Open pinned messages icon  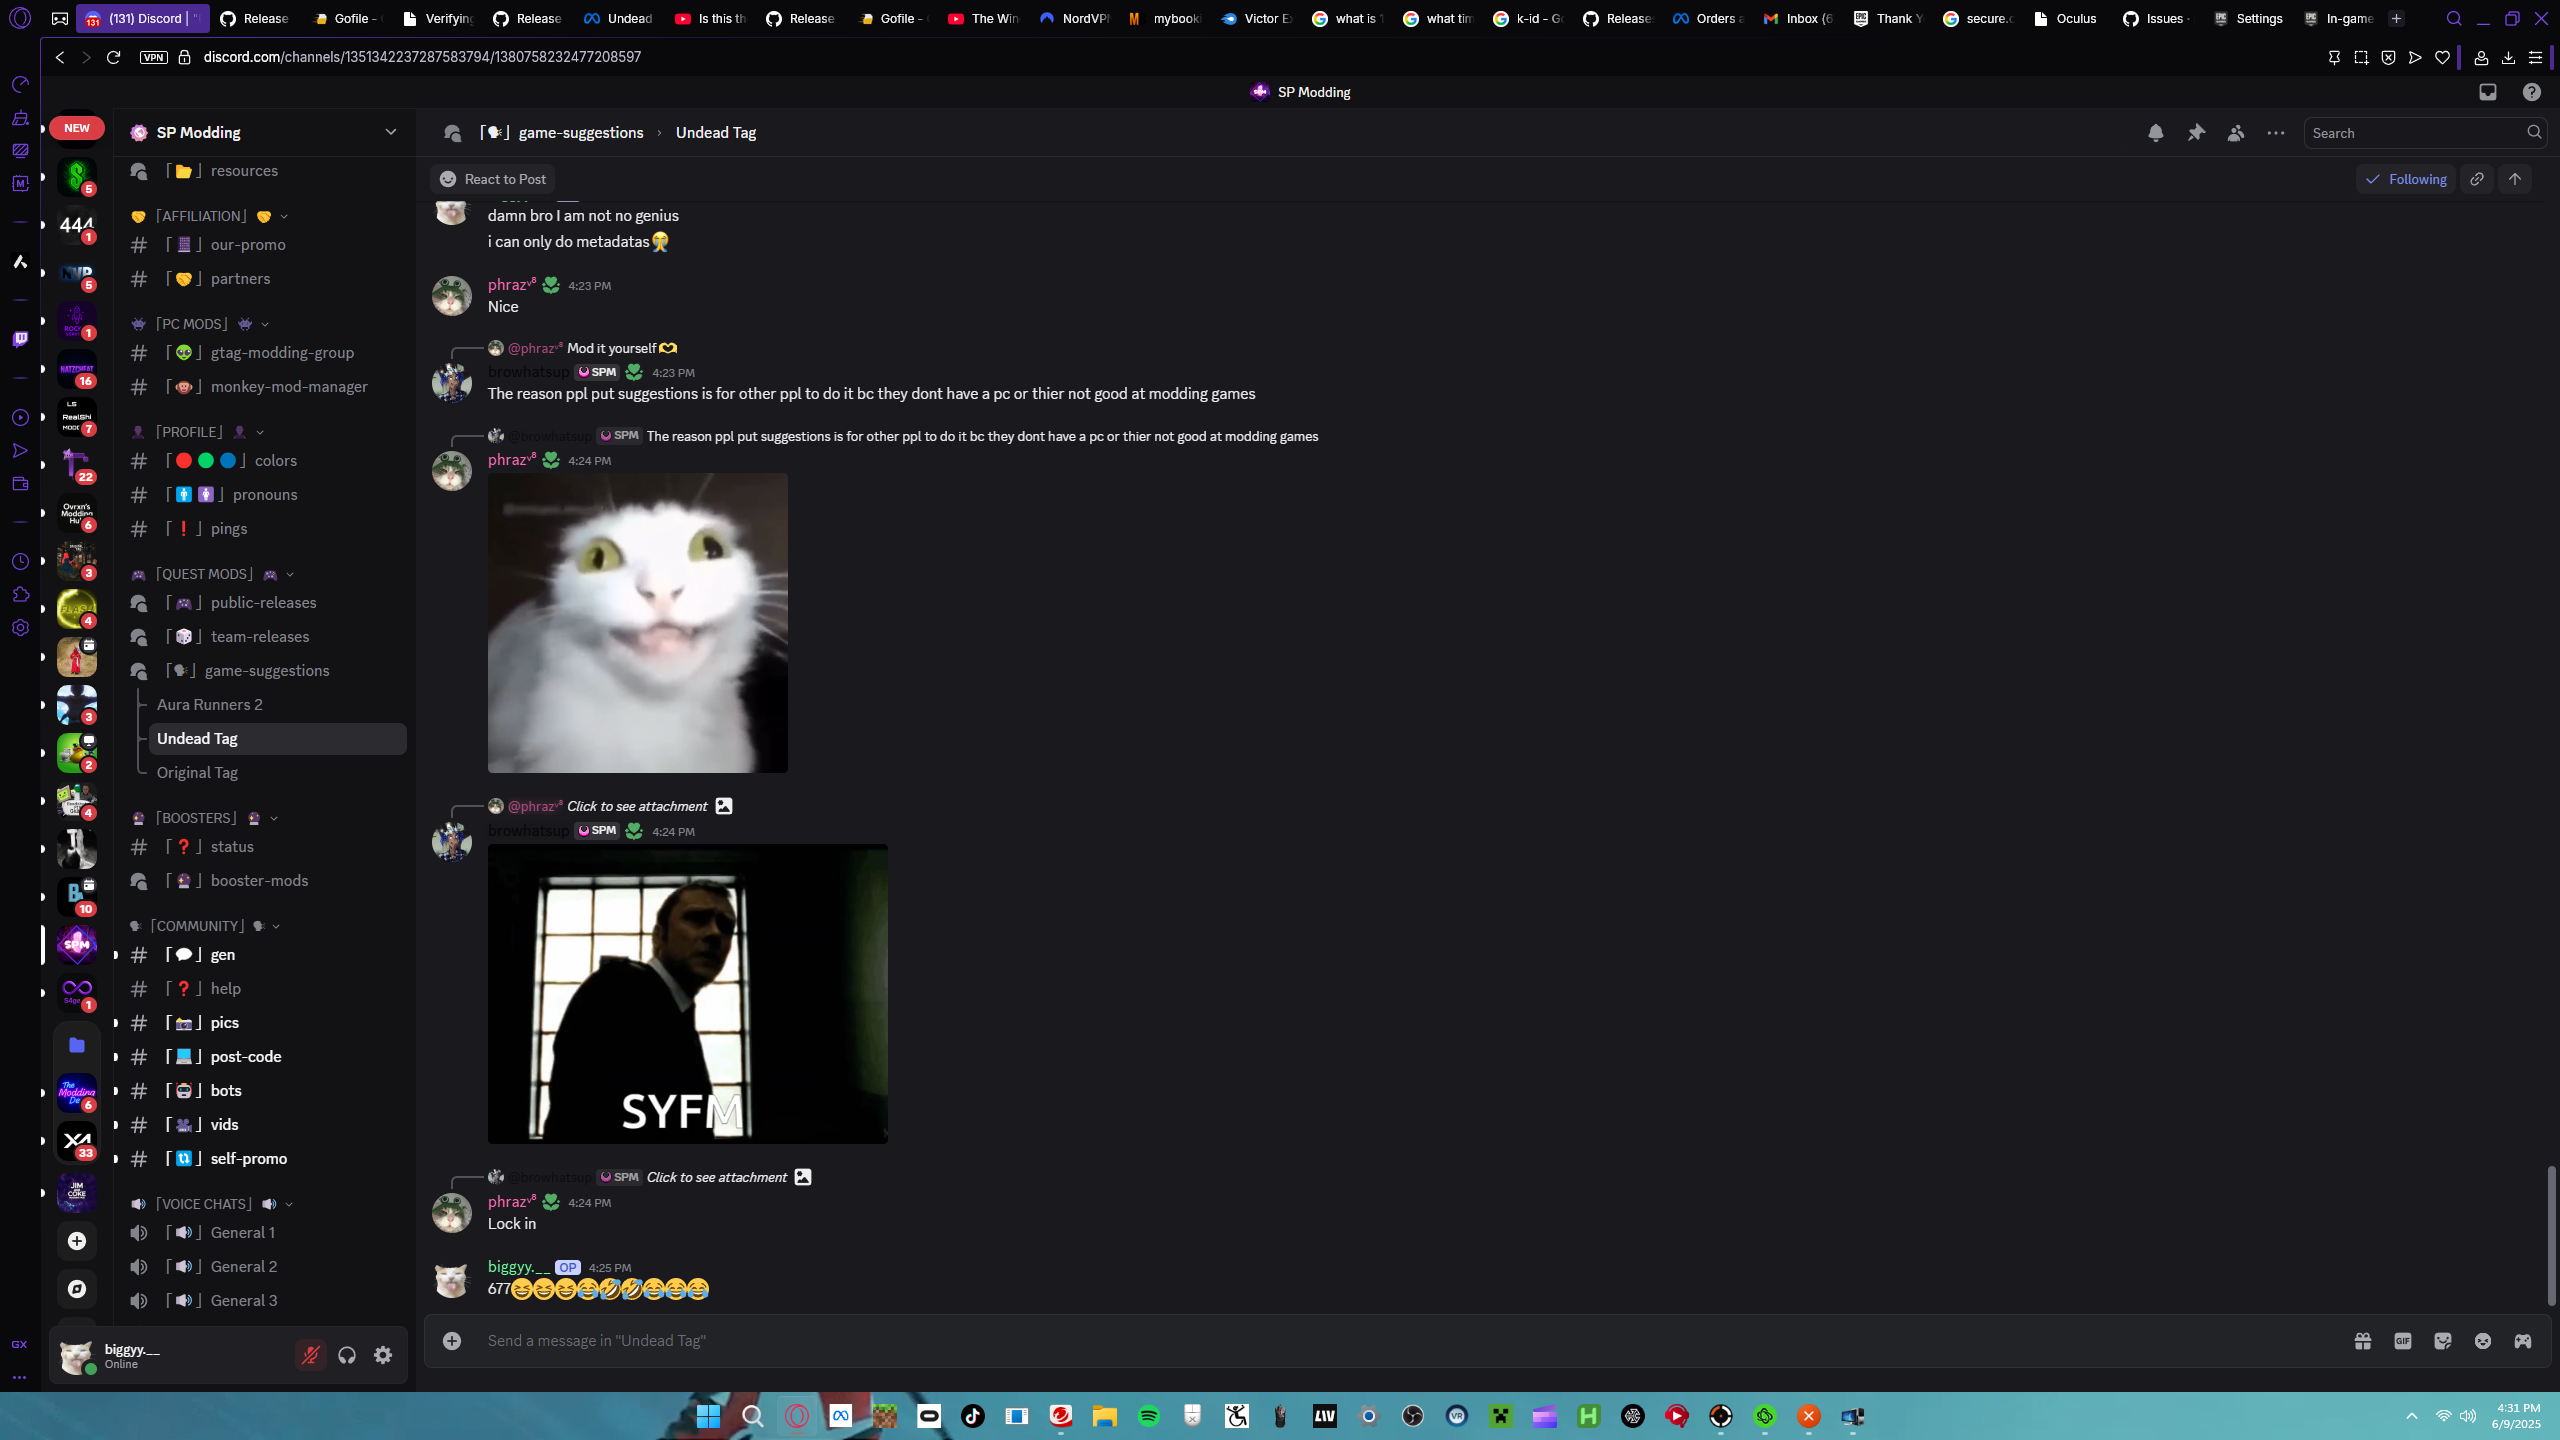[2196, 133]
